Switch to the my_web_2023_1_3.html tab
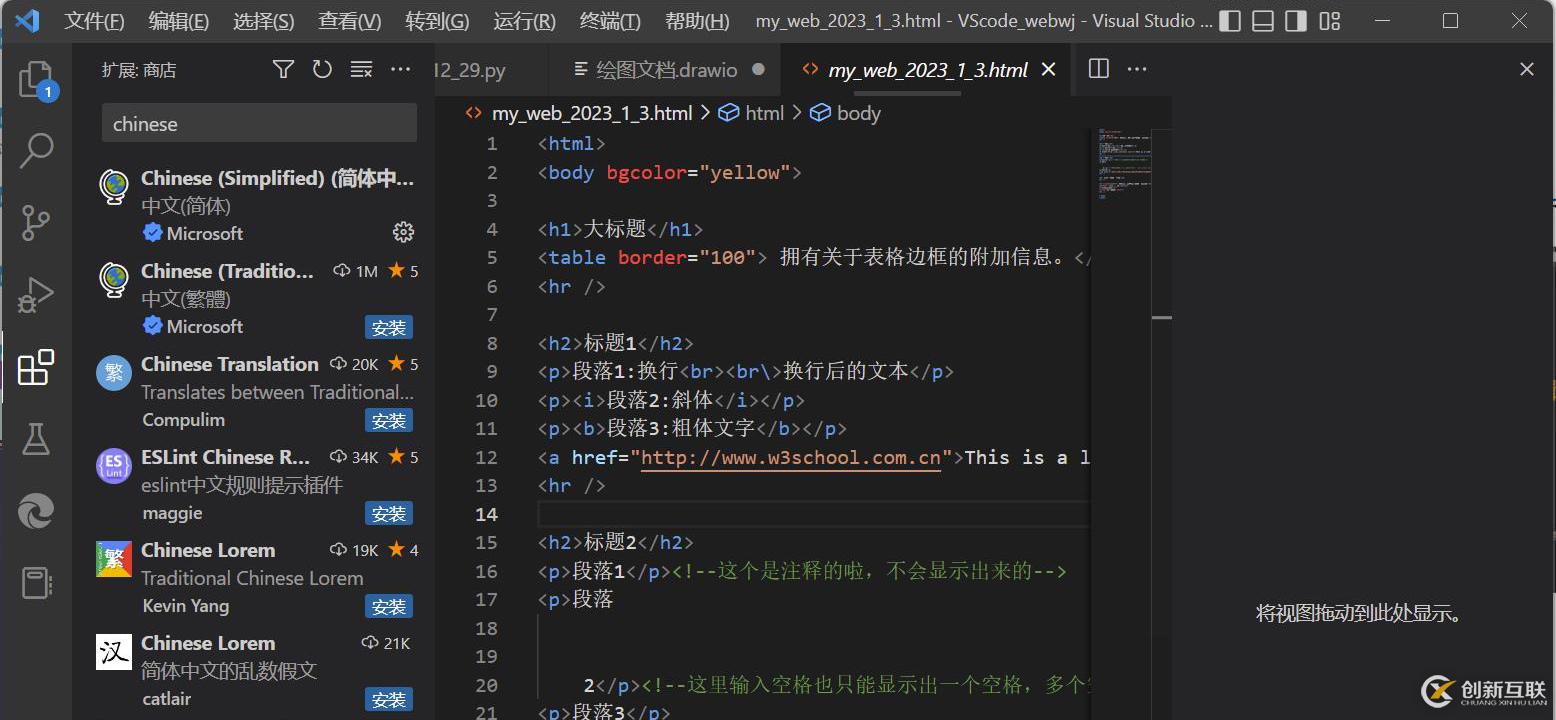Viewport: 1556px width, 720px height. pos(928,69)
